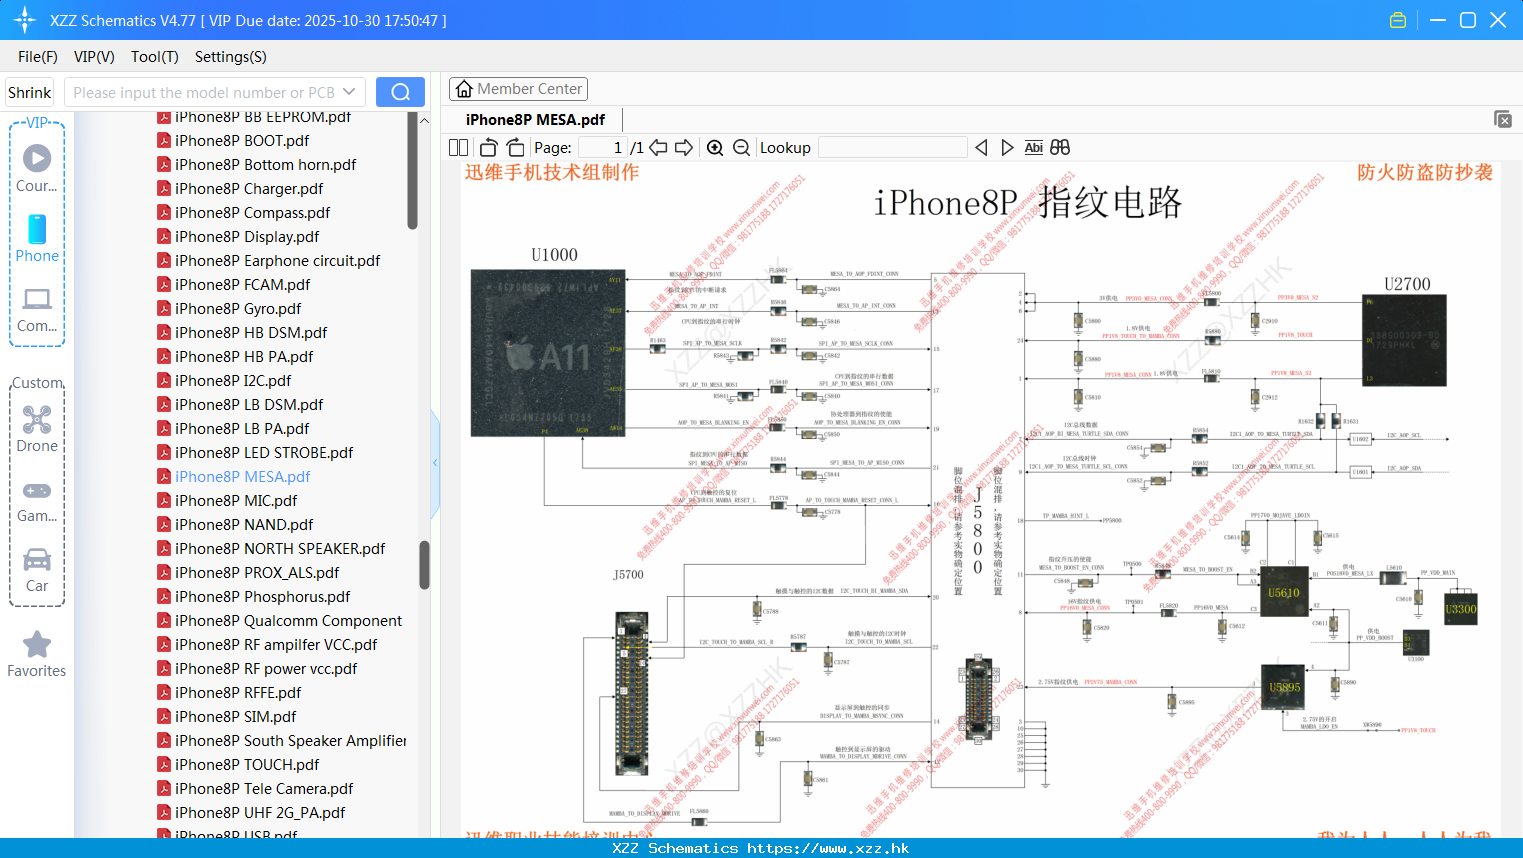Viewport: 1523px width, 858px height.
Task: Toggle two-page split view icon
Action: tap(458, 147)
